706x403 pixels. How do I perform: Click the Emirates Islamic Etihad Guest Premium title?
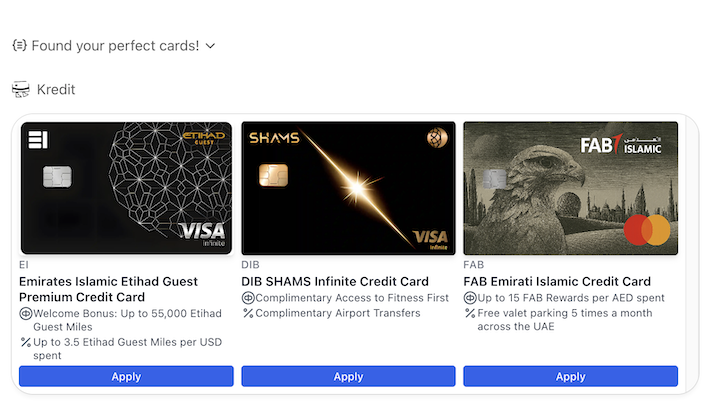108,289
